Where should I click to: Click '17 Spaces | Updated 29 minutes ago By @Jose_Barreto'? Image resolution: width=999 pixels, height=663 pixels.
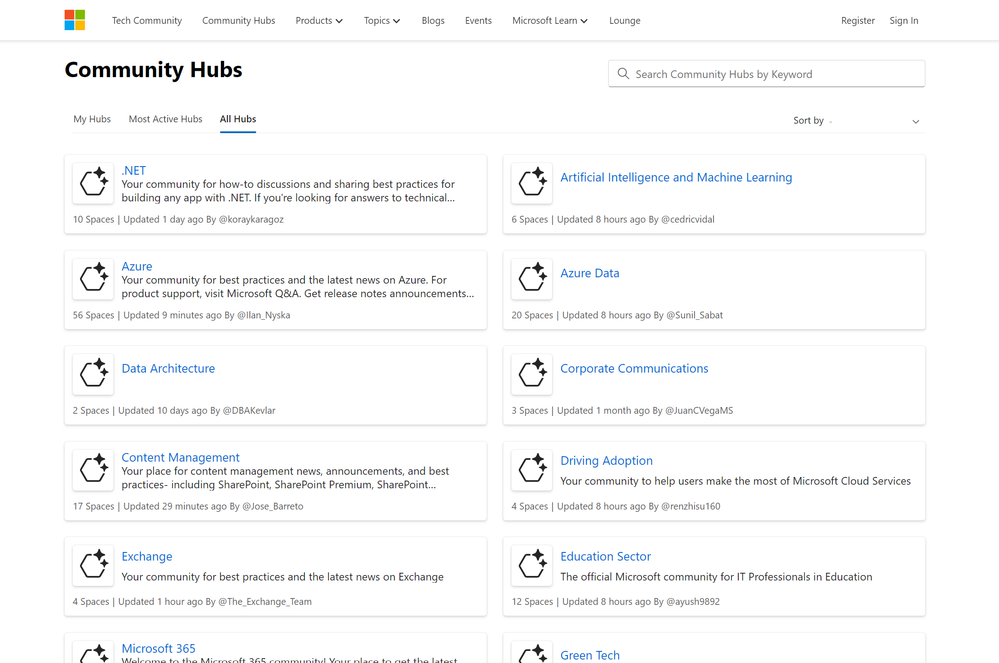pyautogui.click(x=188, y=506)
